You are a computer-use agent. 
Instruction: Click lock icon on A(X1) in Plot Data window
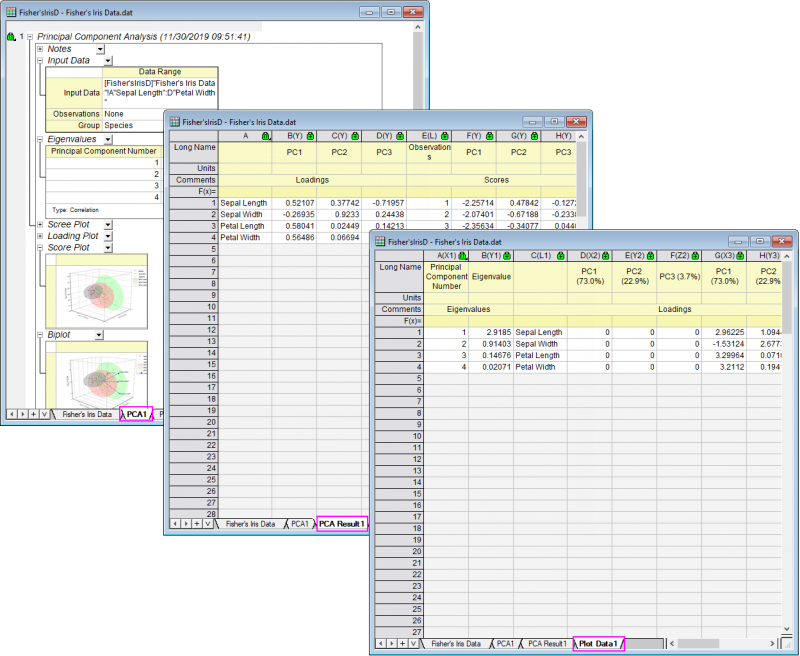tap(462, 256)
